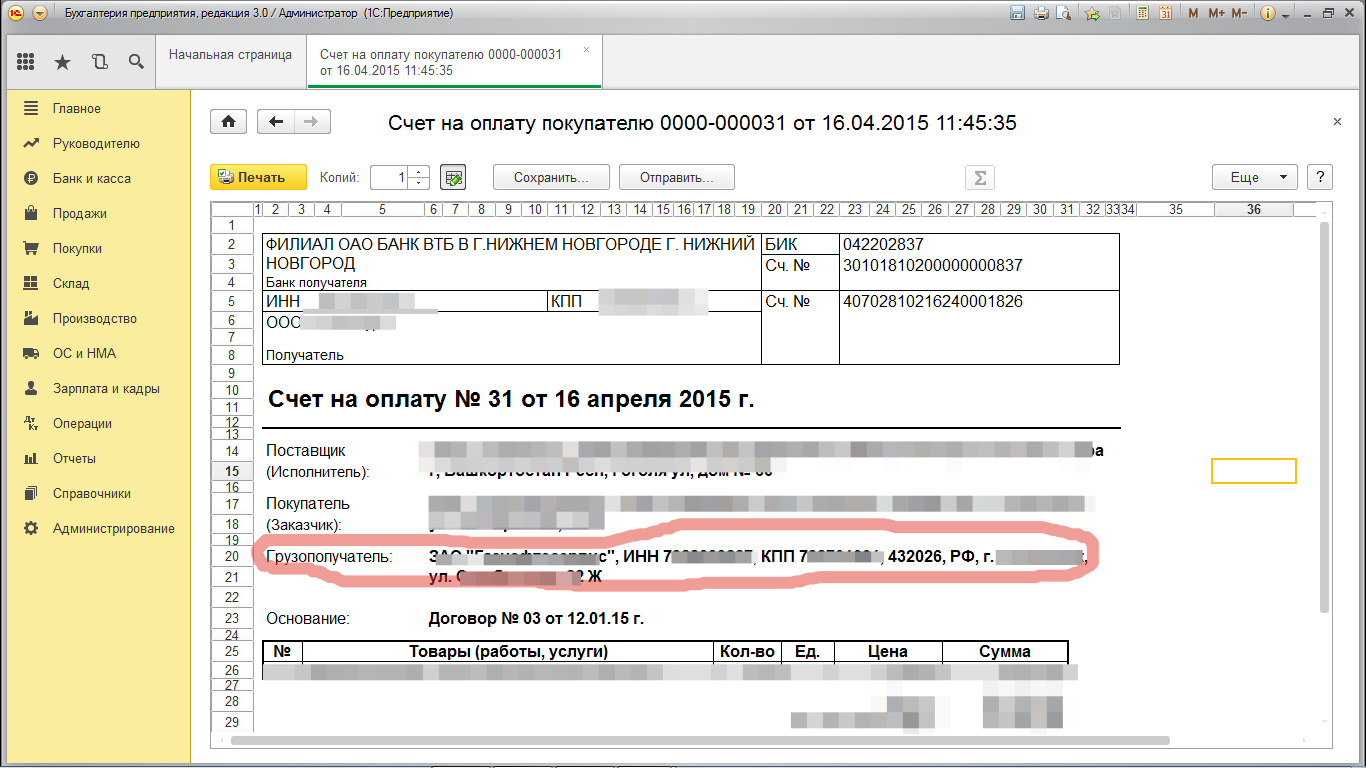Click the Копий number input field
Image resolution: width=1366 pixels, height=768 pixels.
pyautogui.click(x=390, y=177)
